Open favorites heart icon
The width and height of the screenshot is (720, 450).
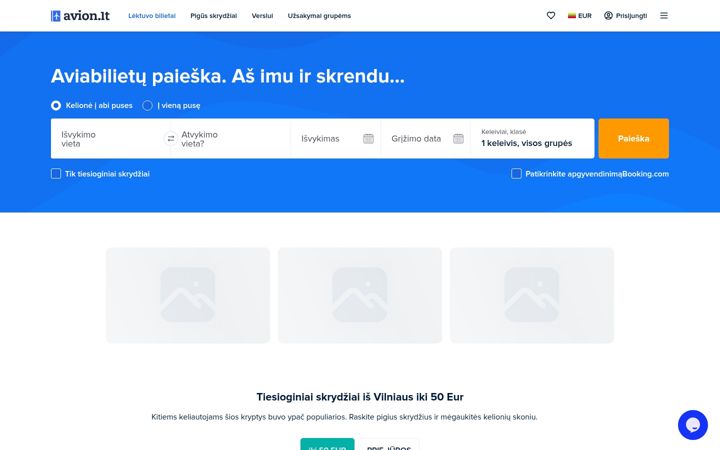click(x=551, y=16)
